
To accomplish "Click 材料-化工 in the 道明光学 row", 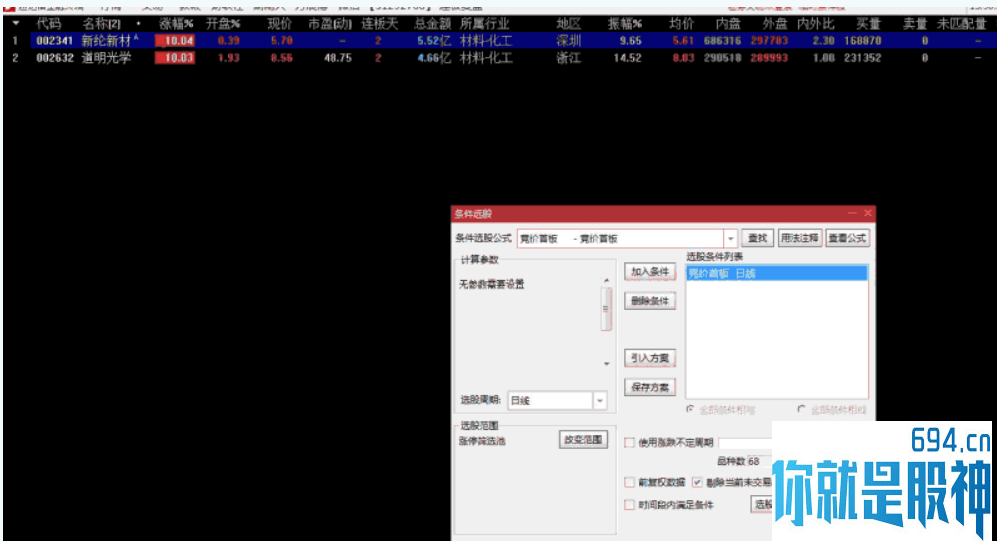I will tap(486, 58).
